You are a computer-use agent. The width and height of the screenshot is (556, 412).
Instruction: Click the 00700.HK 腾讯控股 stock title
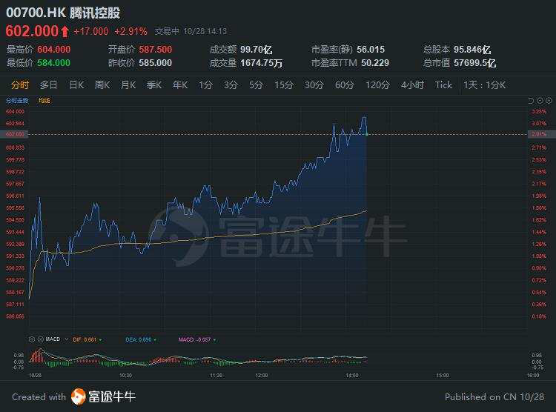(63, 13)
